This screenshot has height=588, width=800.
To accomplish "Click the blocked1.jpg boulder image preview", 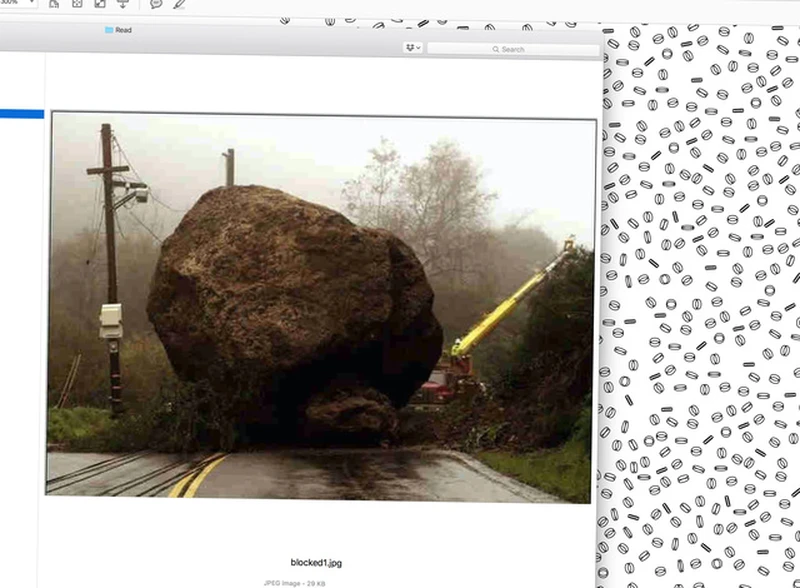I will [321, 307].
